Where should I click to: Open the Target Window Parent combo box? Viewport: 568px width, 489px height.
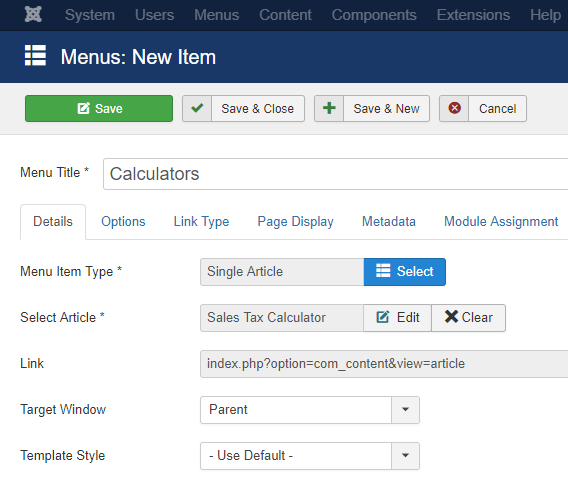tap(310, 410)
